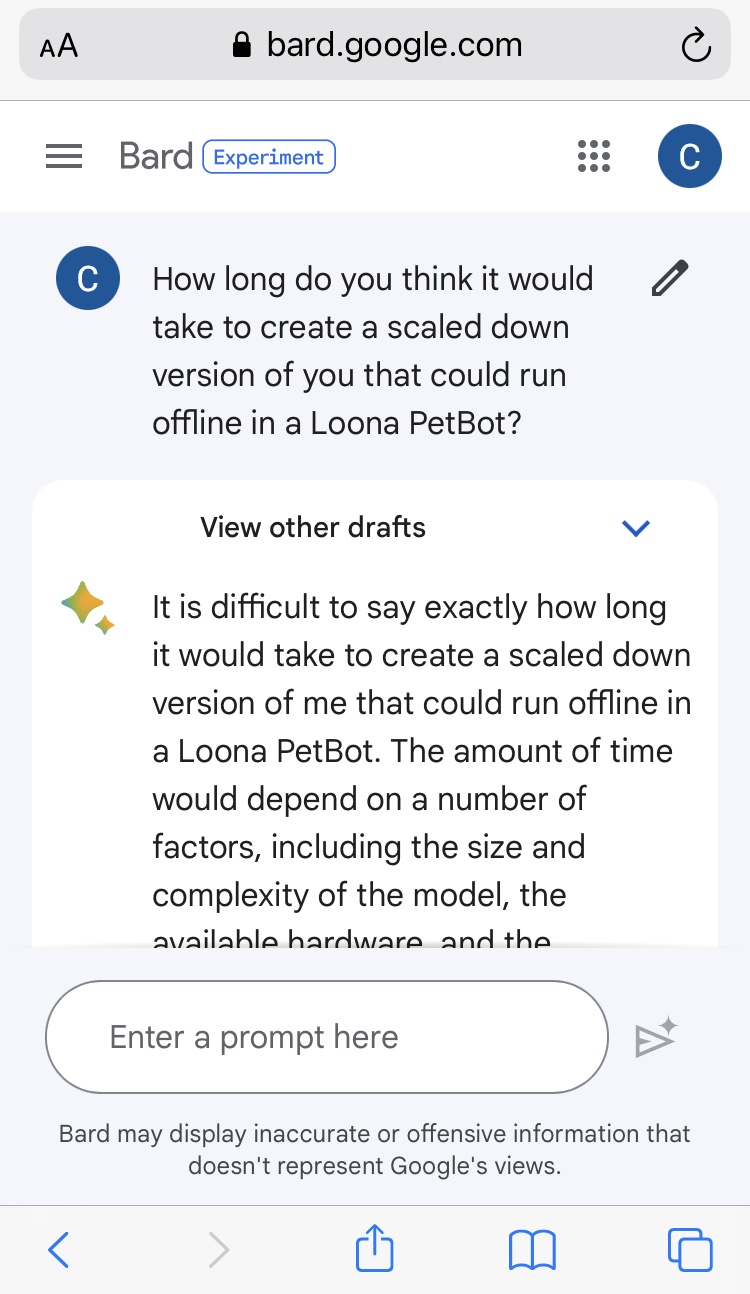This screenshot has height=1294, width=750.
Task: Tap the Safari share icon
Action: tap(375, 1250)
